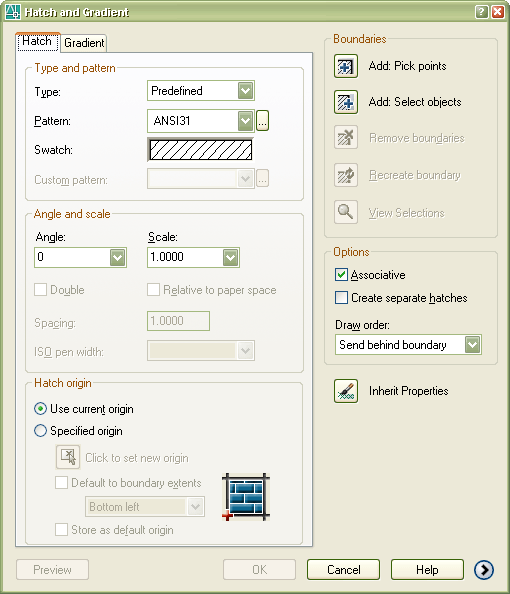Click the hatch origin brick preview image
Viewport: 510px width, 594px height.
[246, 497]
